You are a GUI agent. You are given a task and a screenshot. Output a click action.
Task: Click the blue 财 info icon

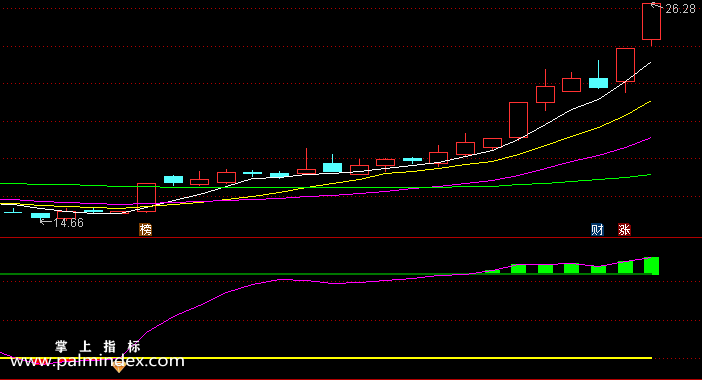pos(597,230)
